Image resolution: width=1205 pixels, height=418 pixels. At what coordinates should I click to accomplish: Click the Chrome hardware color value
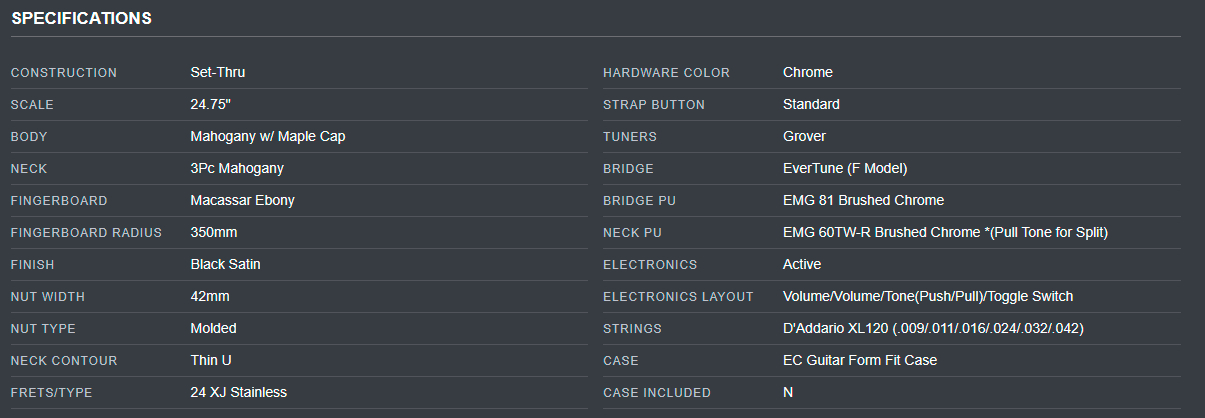pos(807,72)
